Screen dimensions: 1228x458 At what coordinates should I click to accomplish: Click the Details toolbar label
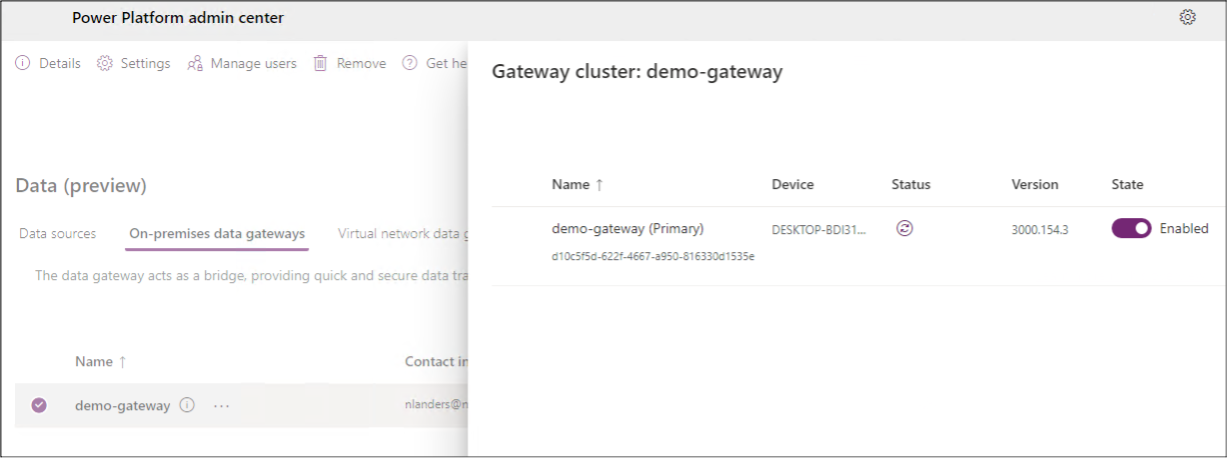coord(60,63)
